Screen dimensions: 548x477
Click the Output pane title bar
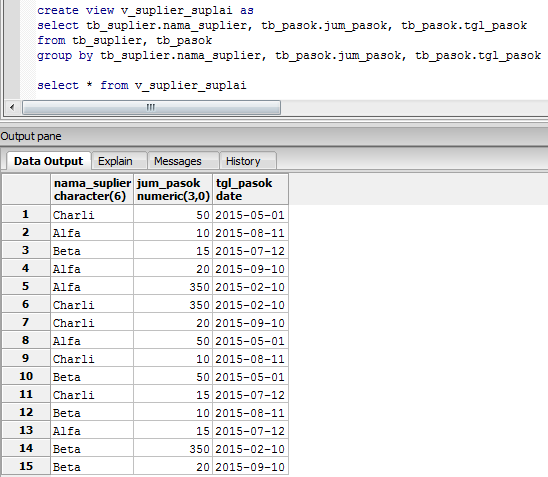point(274,136)
